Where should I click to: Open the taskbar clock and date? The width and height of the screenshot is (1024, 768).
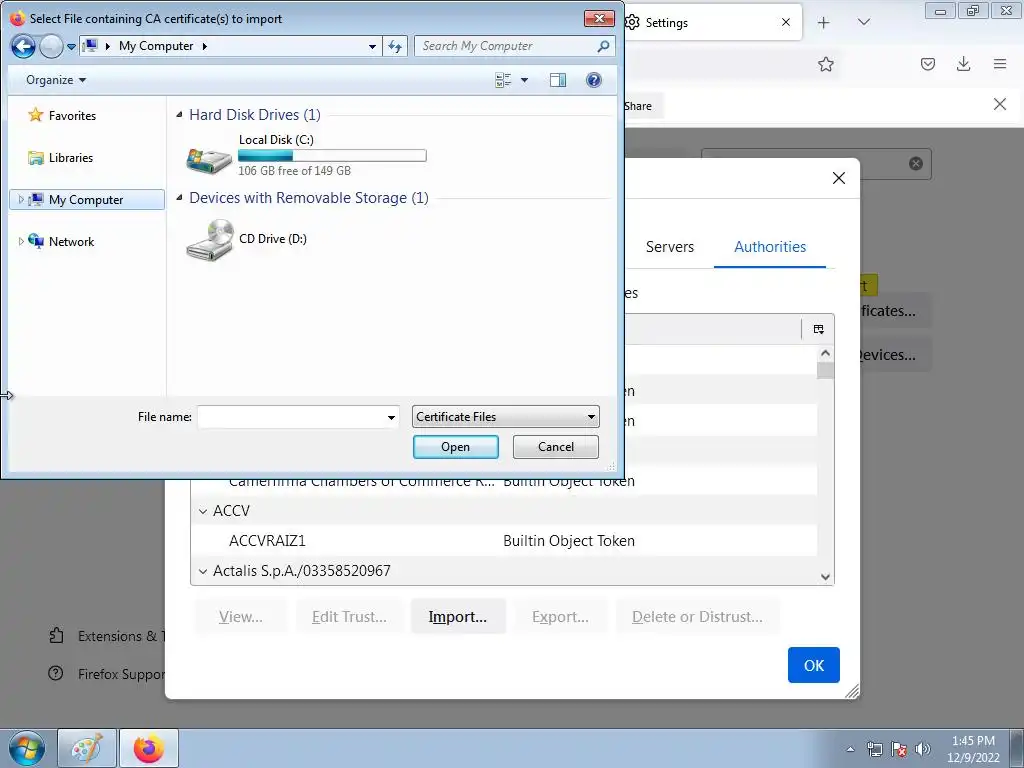pos(973,749)
